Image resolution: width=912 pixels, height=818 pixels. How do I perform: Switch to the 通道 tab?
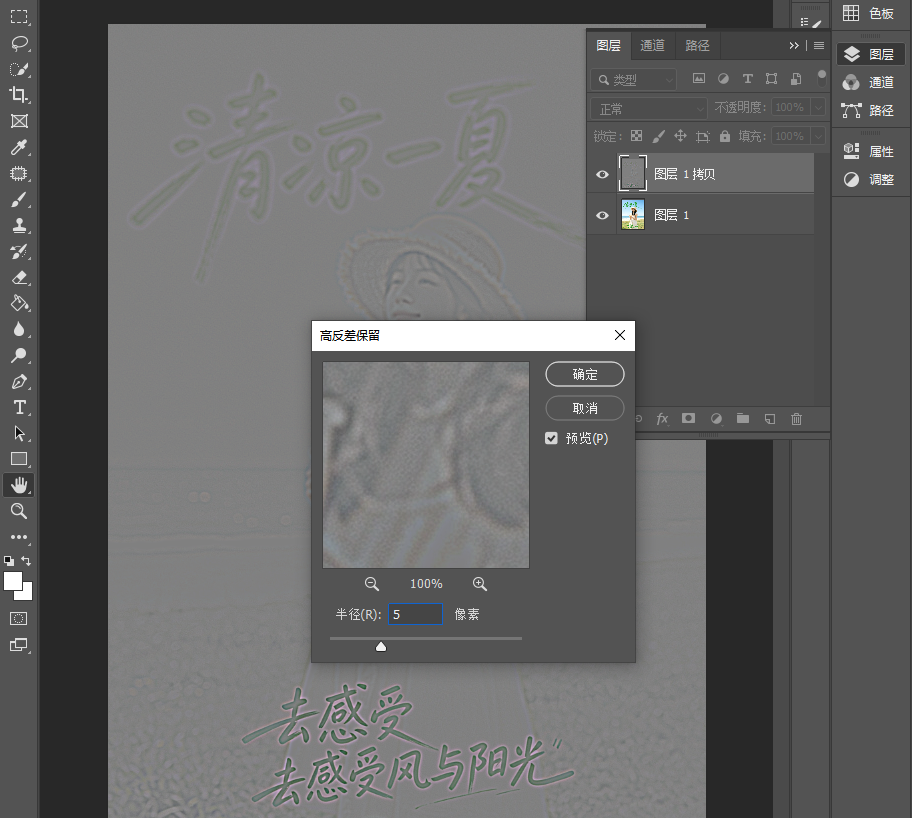[653, 45]
